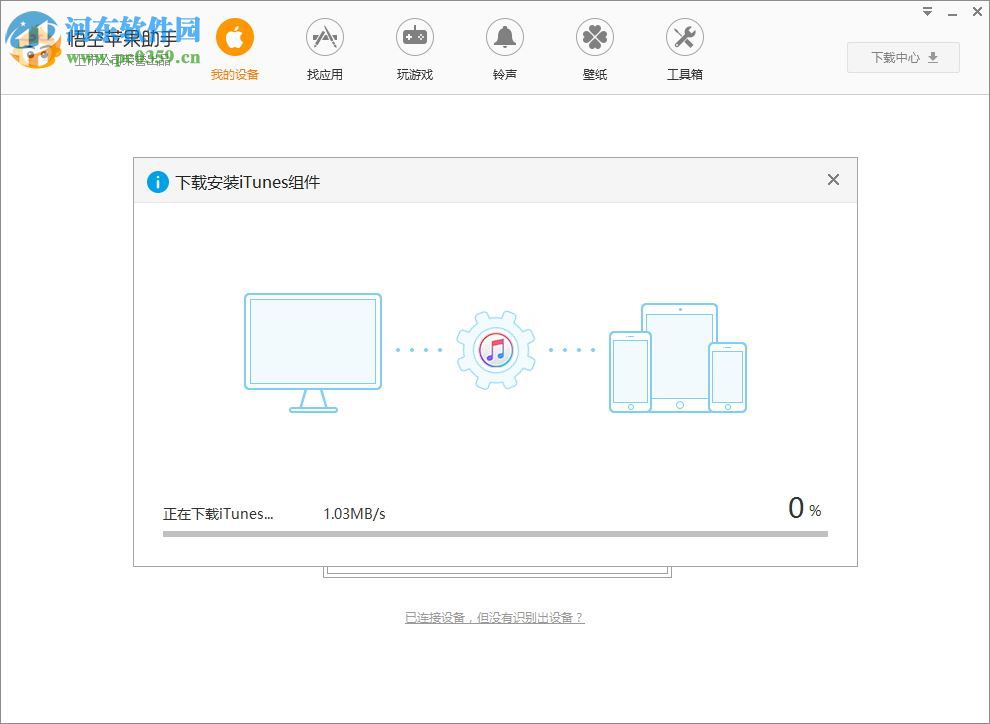Open the Ringtones (铃声) section

click(504, 50)
